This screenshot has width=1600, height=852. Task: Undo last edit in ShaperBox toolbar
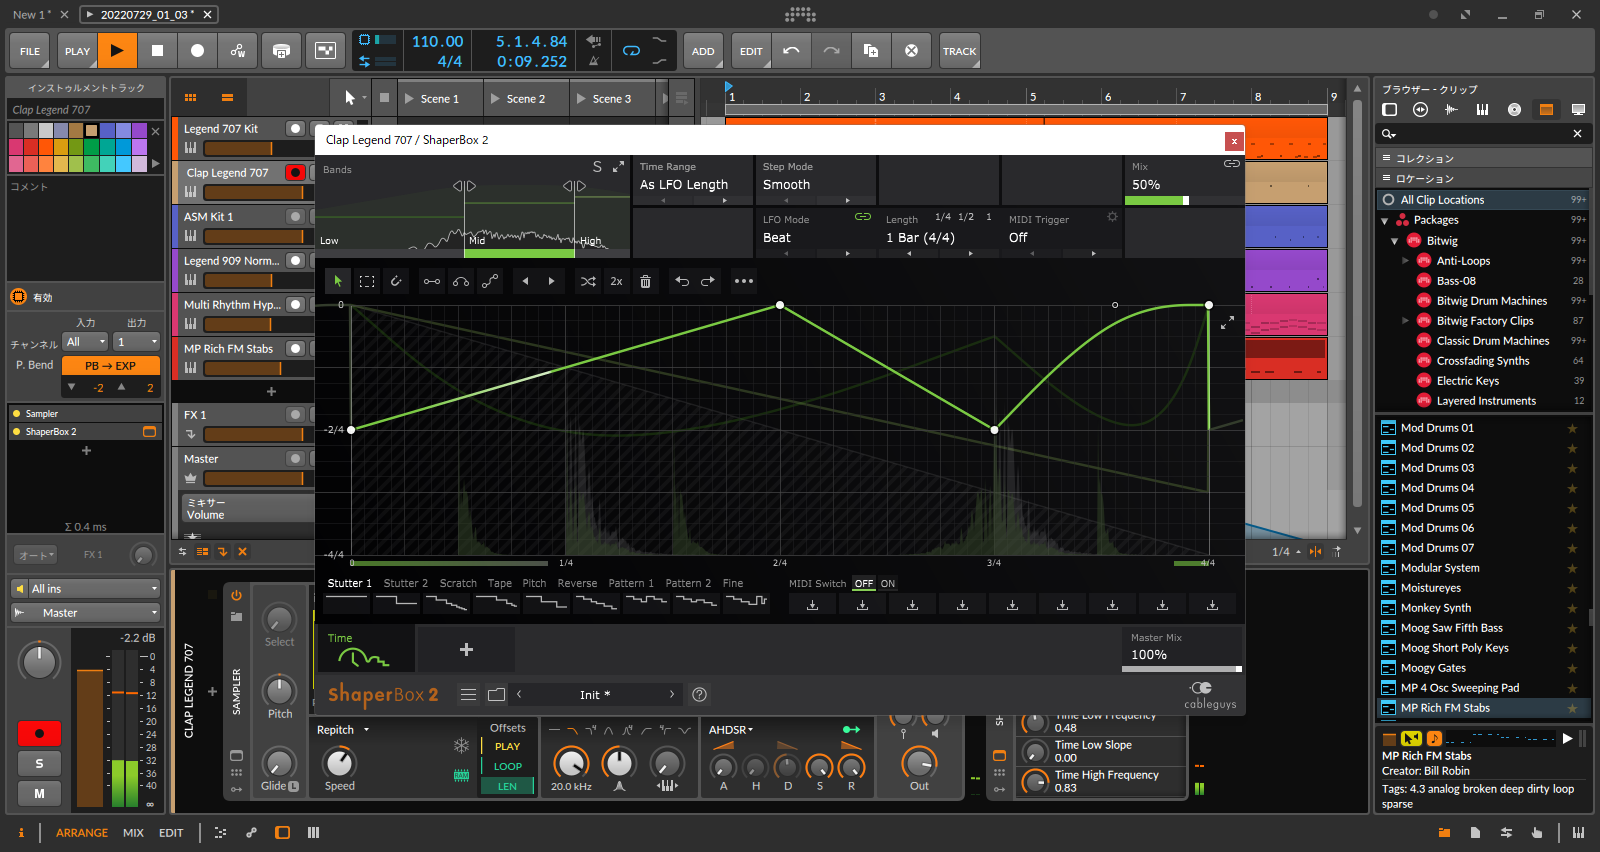click(x=682, y=281)
